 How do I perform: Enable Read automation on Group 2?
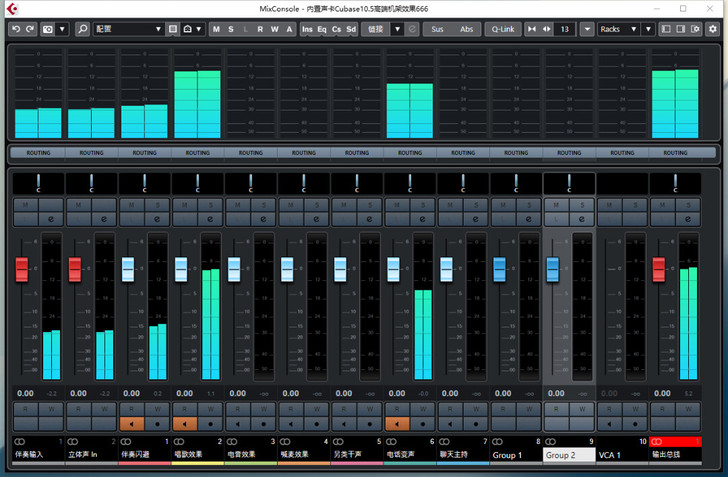tap(556, 408)
